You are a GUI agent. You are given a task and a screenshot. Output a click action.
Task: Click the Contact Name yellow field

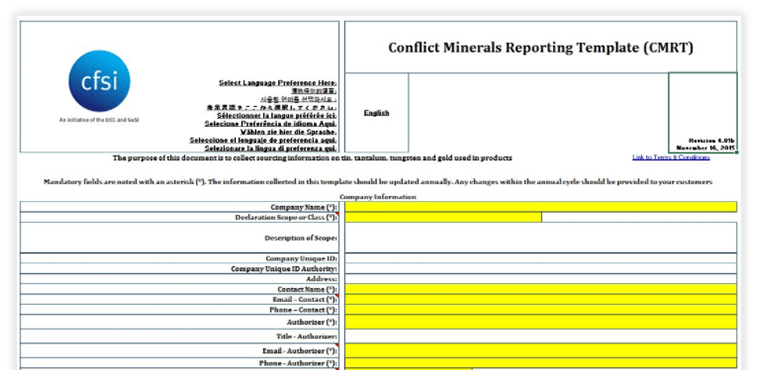(x=541, y=289)
